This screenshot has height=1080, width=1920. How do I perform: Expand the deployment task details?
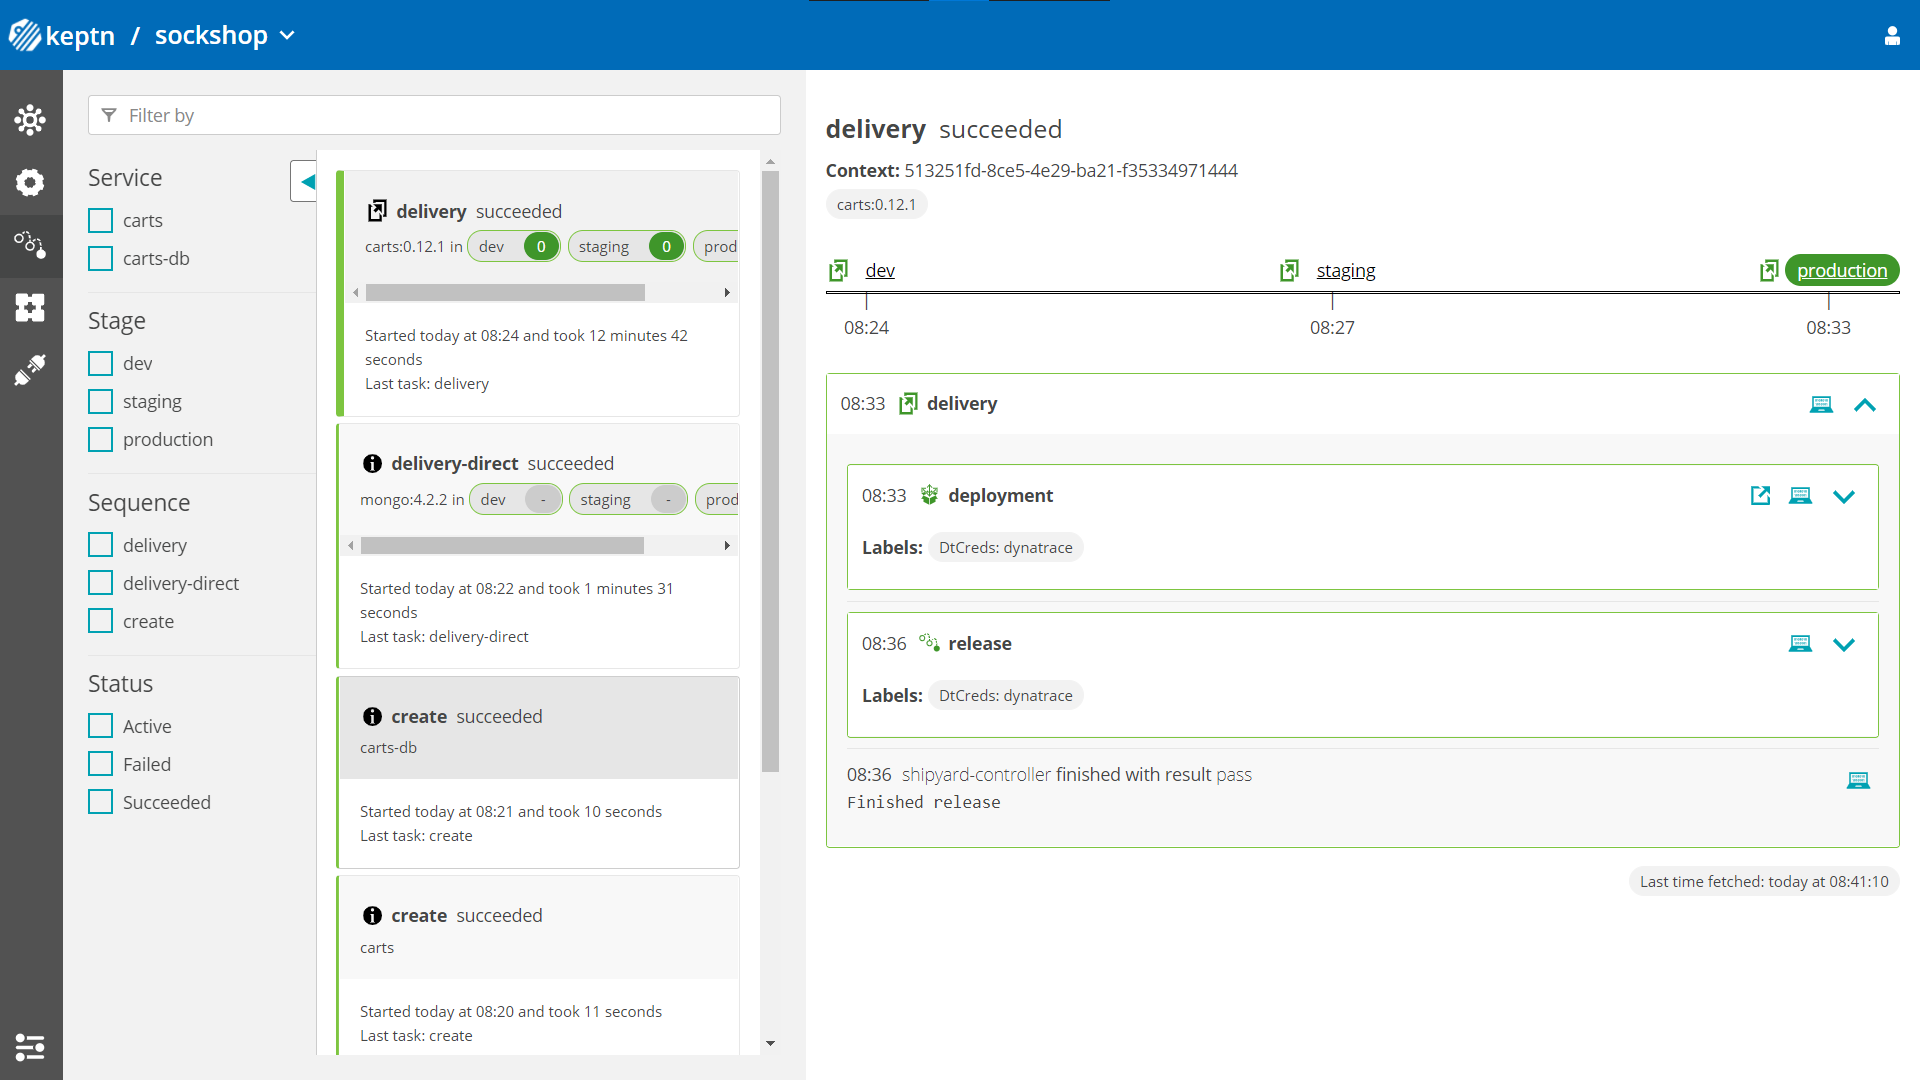pyautogui.click(x=1844, y=497)
